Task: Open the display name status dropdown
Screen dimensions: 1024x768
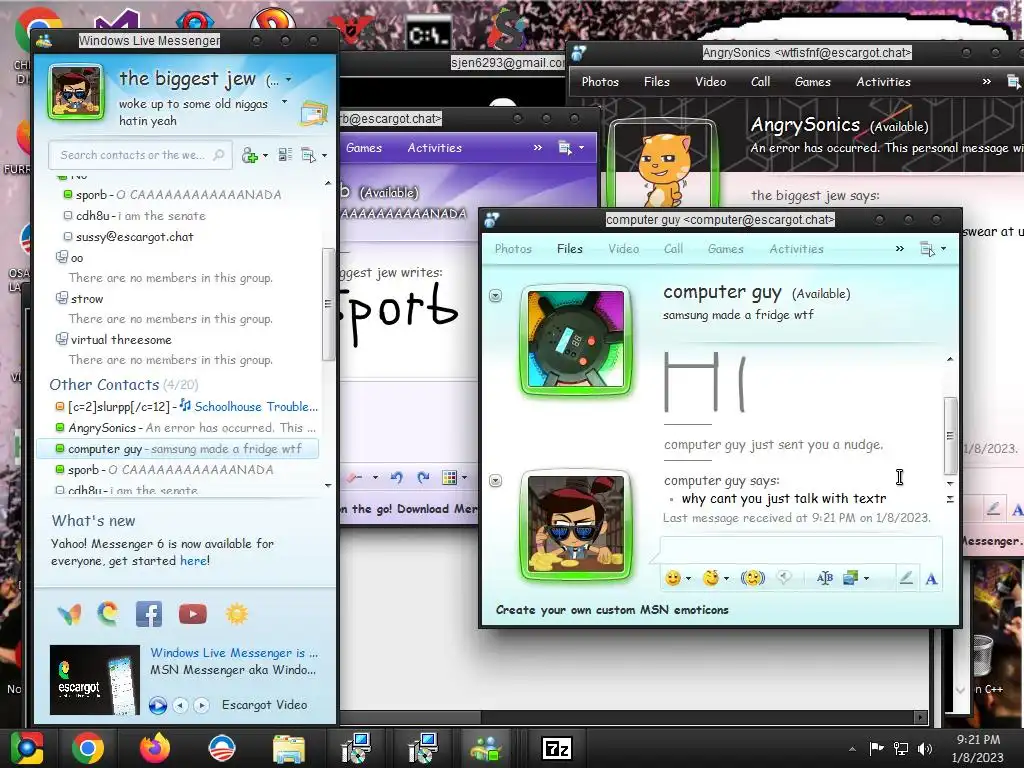Action: 288,80
